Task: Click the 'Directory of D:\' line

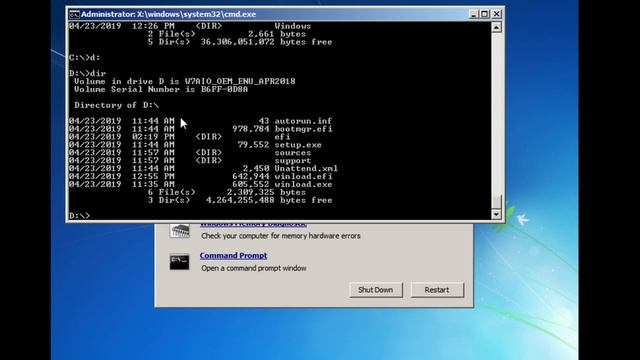Action: [x=116, y=105]
